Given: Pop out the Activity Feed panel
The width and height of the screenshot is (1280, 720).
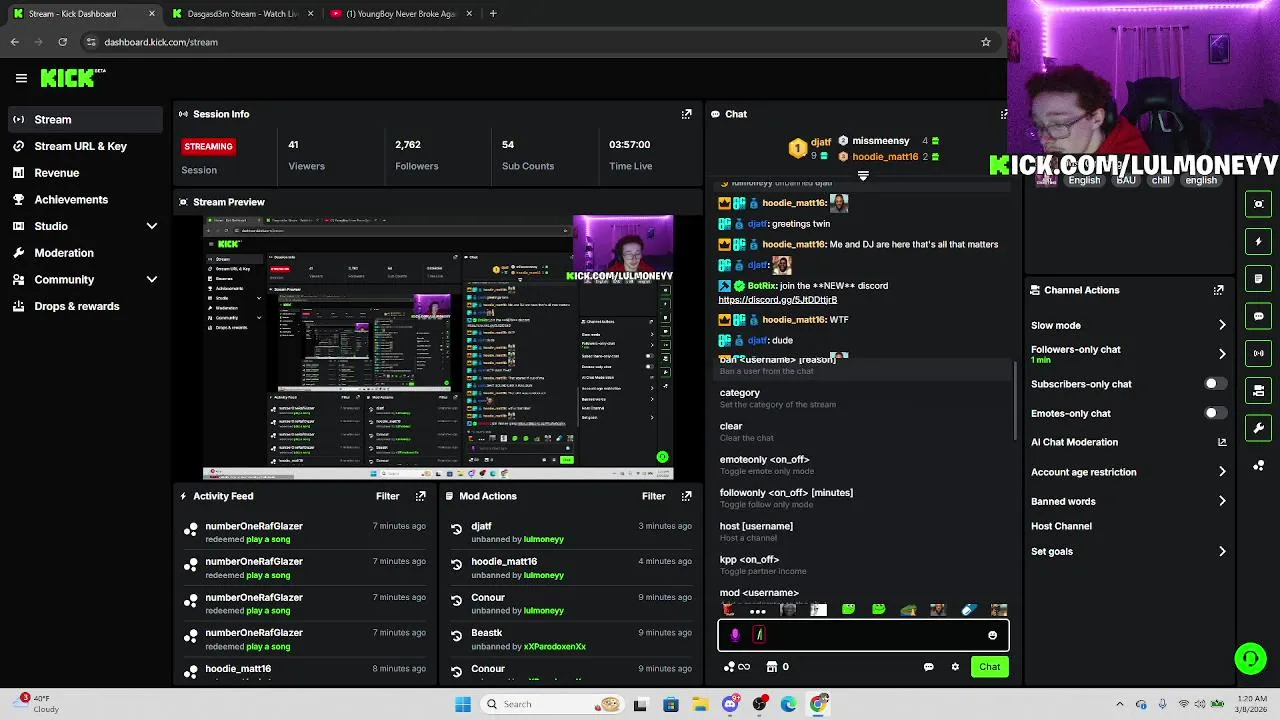Looking at the screenshot, I should pos(420,496).
